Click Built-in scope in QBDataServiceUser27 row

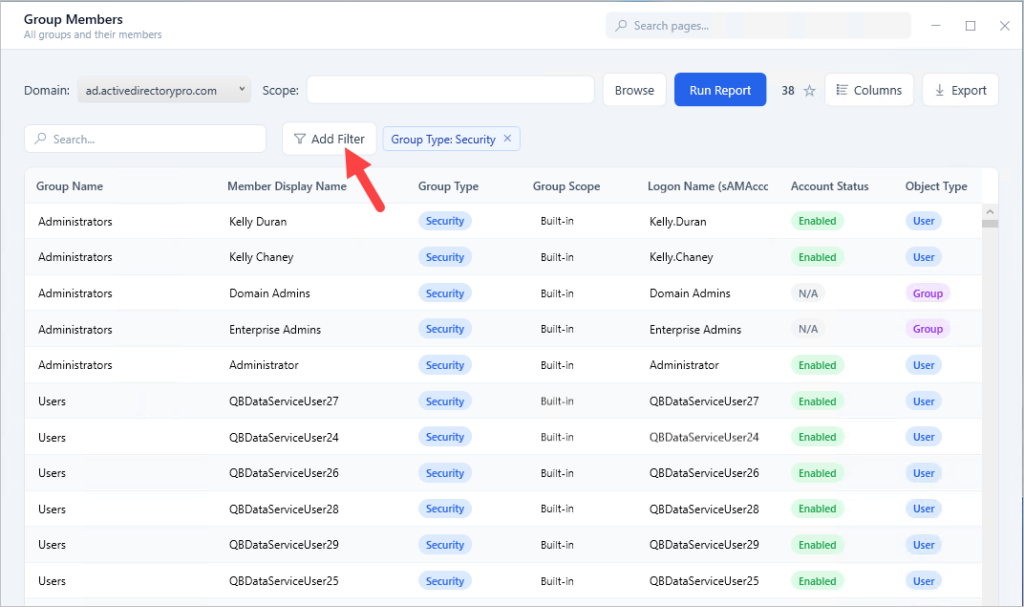[x=557, y=401]
